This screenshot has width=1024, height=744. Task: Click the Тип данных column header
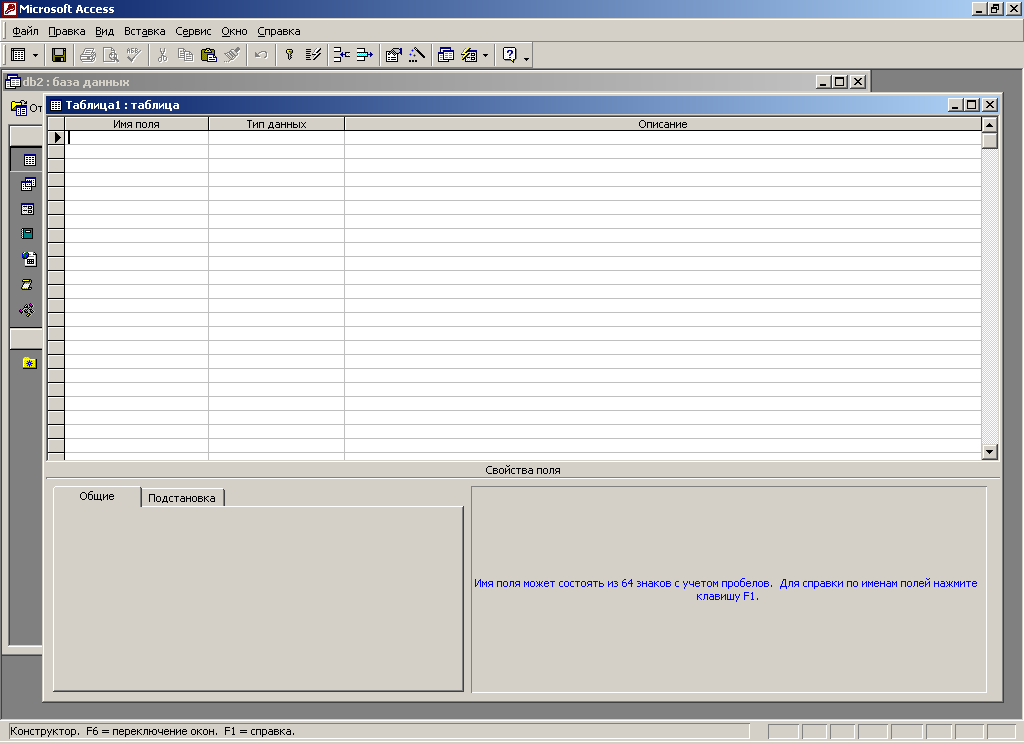[x=276, y=124]
